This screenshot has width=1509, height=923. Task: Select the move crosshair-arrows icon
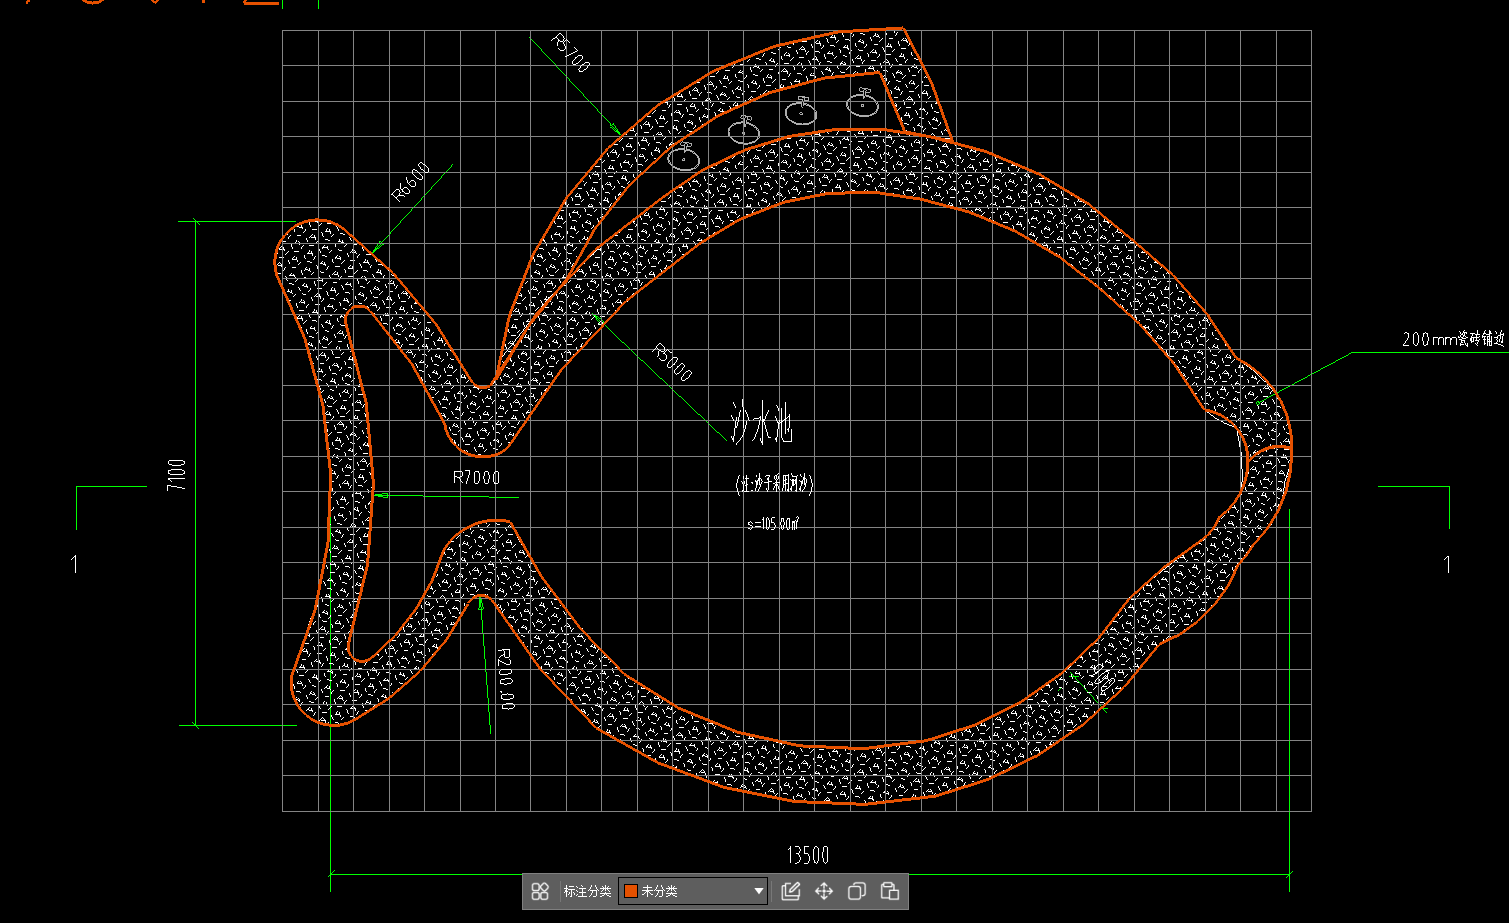click(824, 891)
